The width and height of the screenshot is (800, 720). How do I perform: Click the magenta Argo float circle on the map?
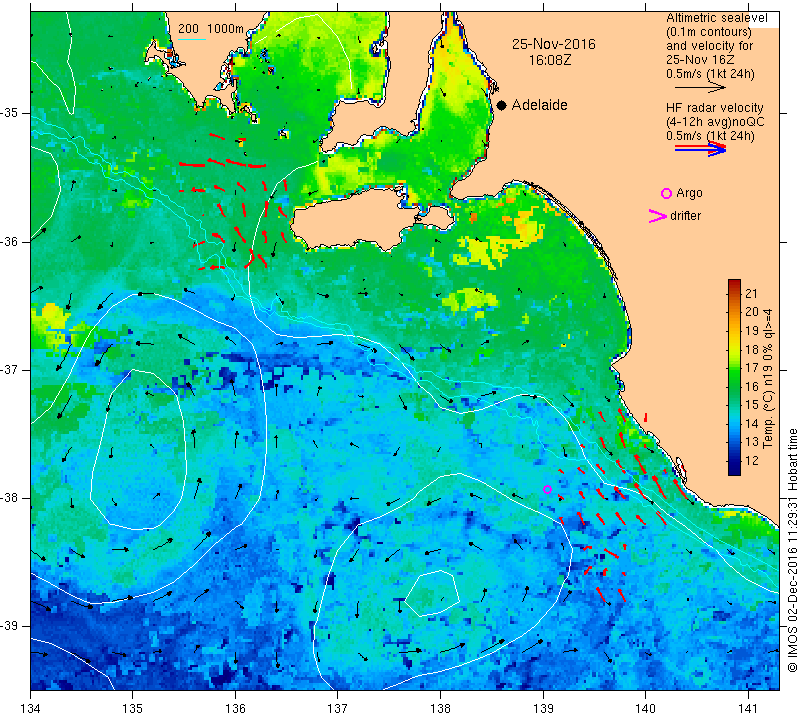click(x=547, y=489)
